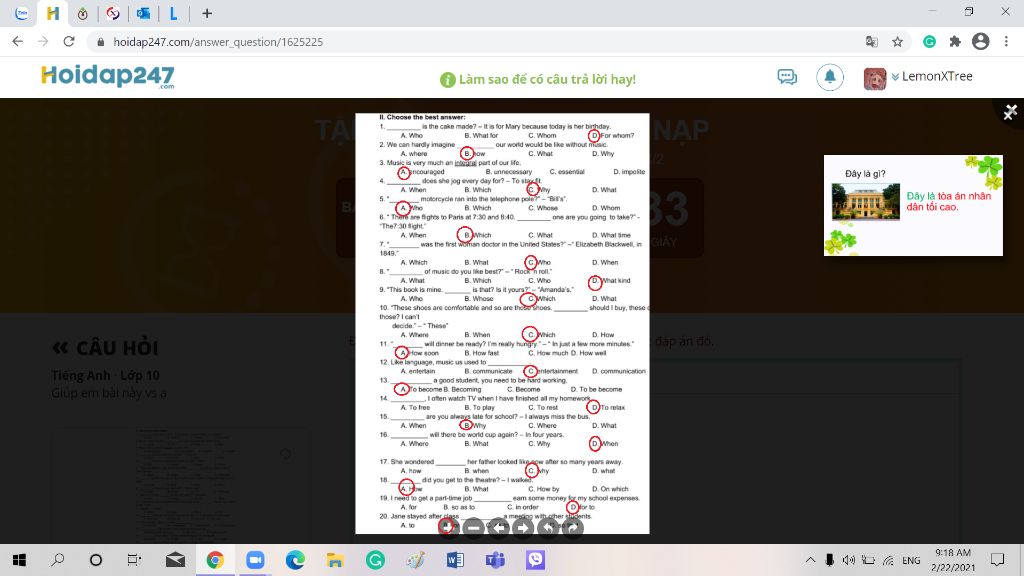Open File Explorer from taskbar
1024x576 pixels.
click(x=335, y=560)
